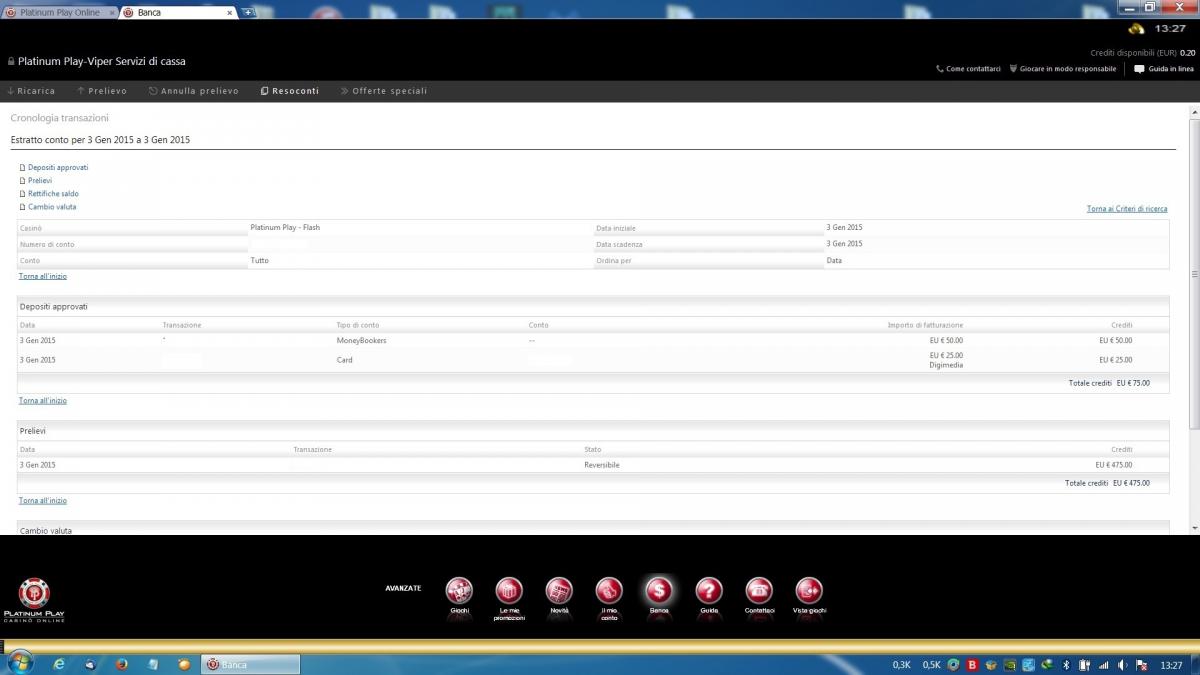Launch Firefox from the taskbar
Screen dimensions: 1200x675
pos(122,664)
